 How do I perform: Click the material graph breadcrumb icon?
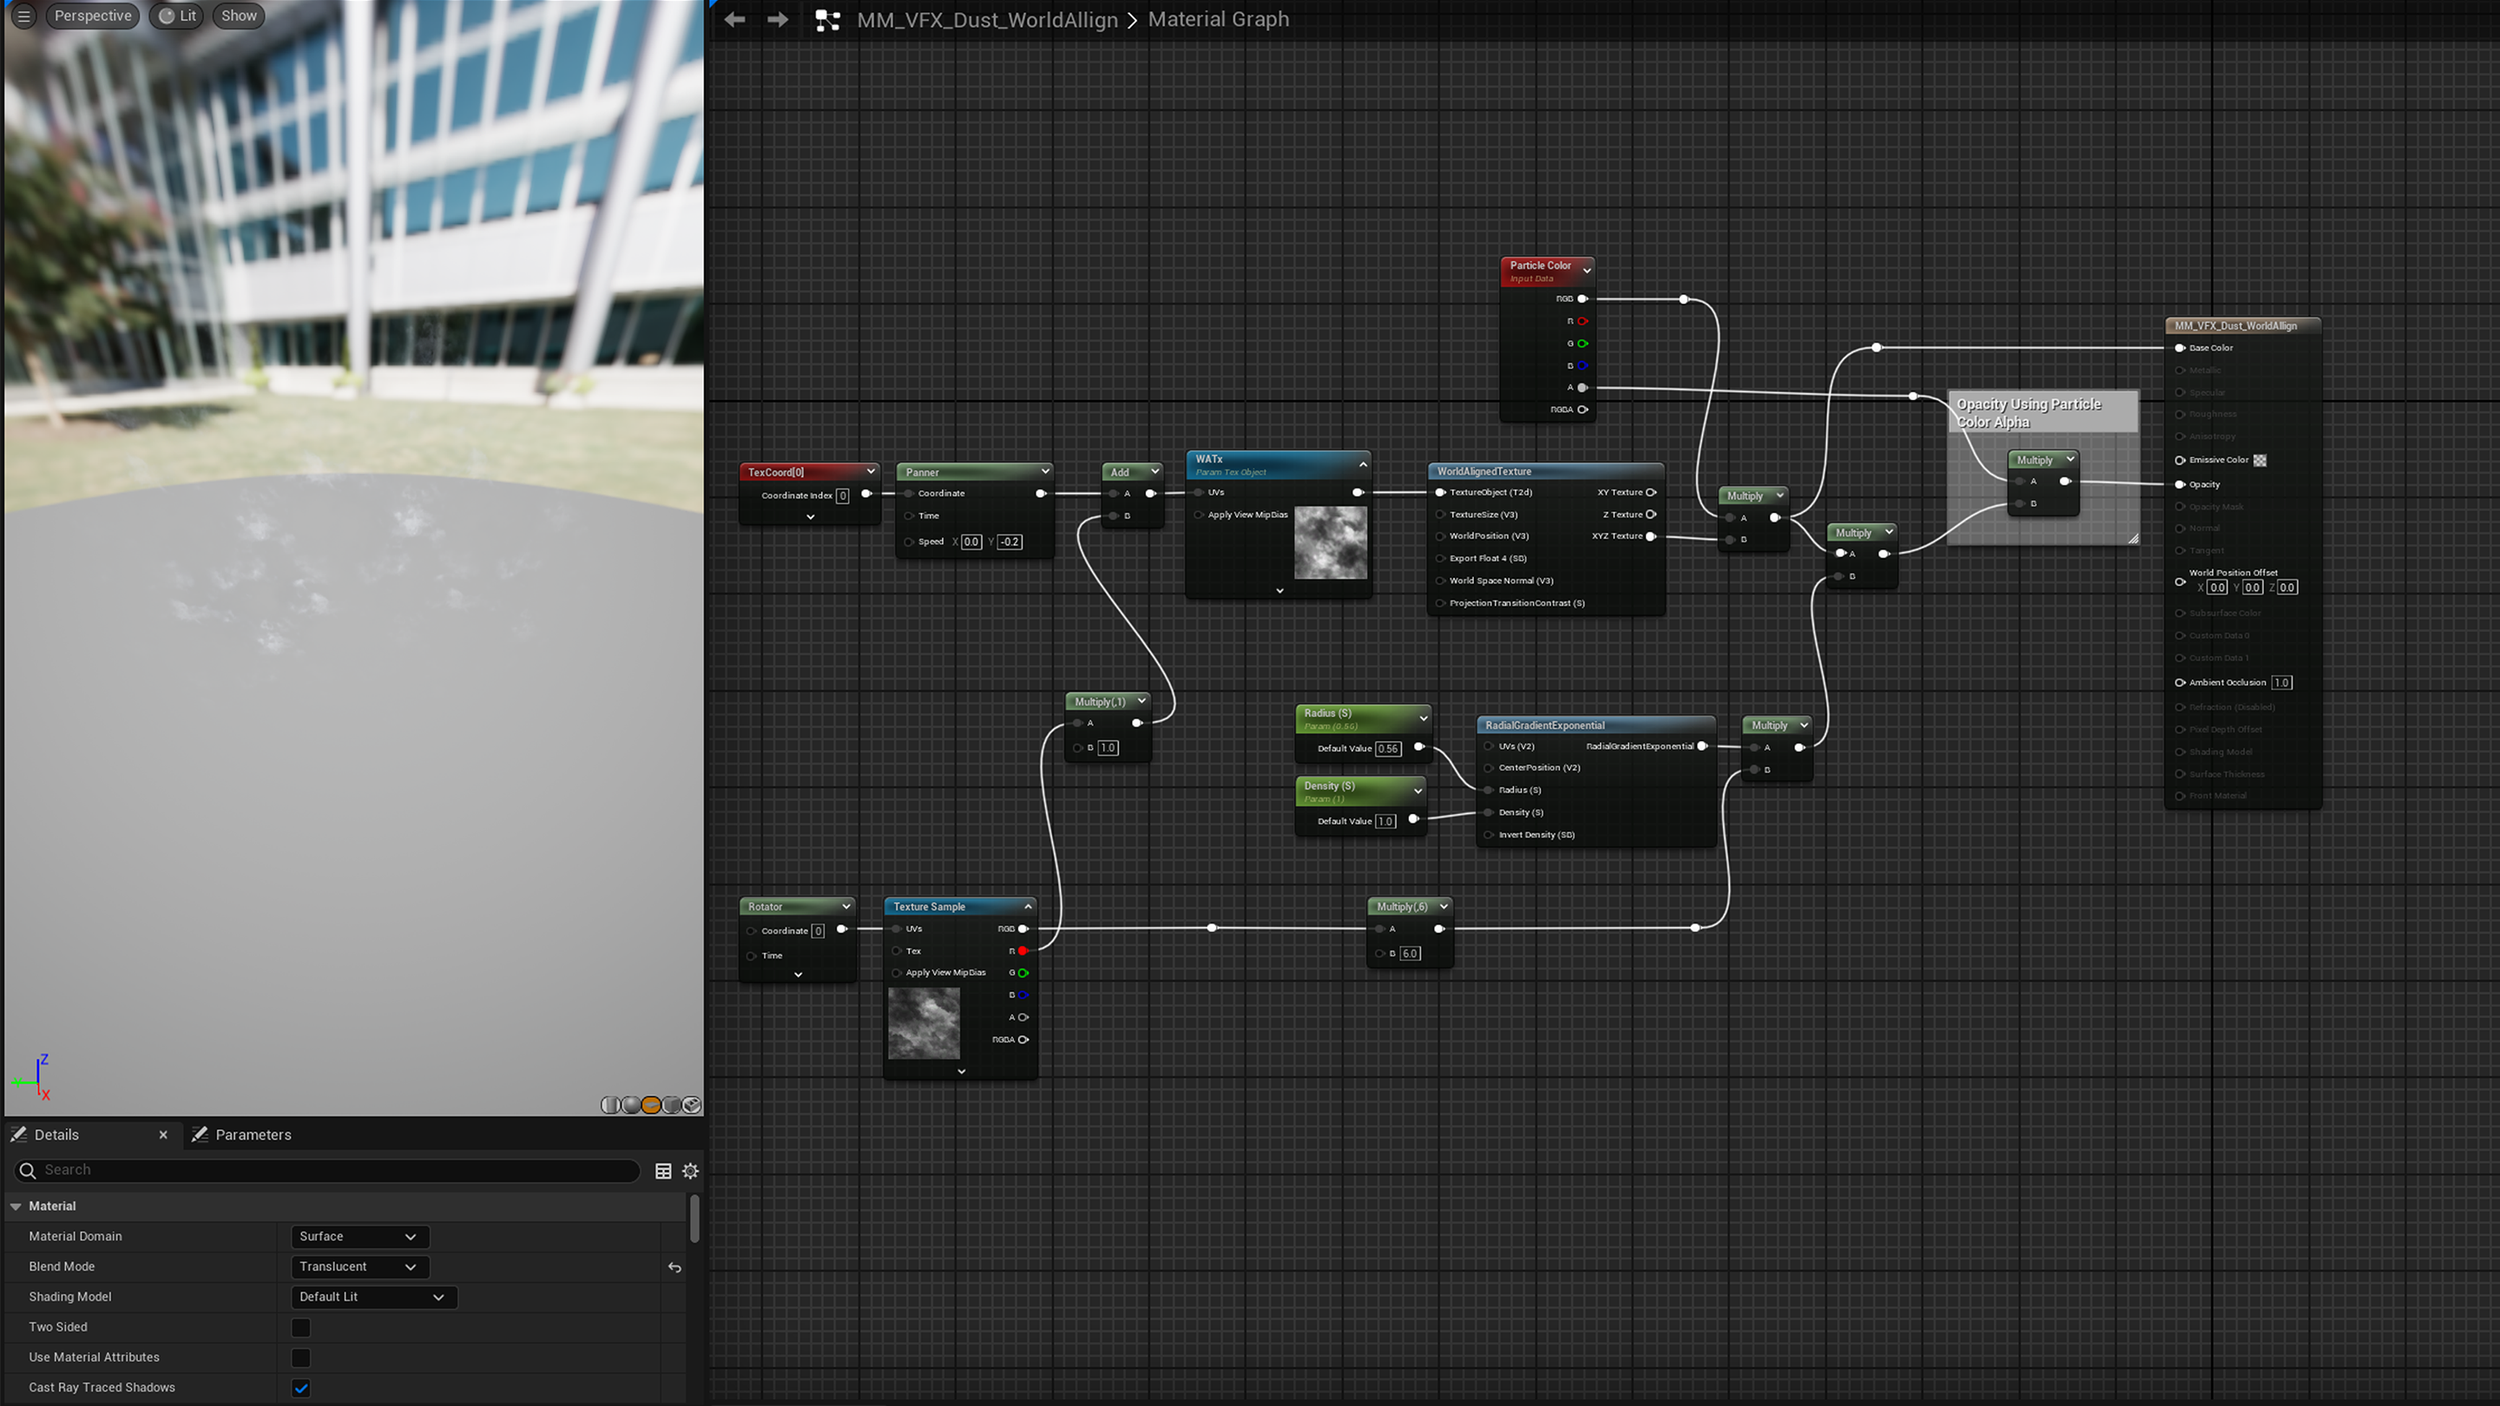[x=827, y=20]
